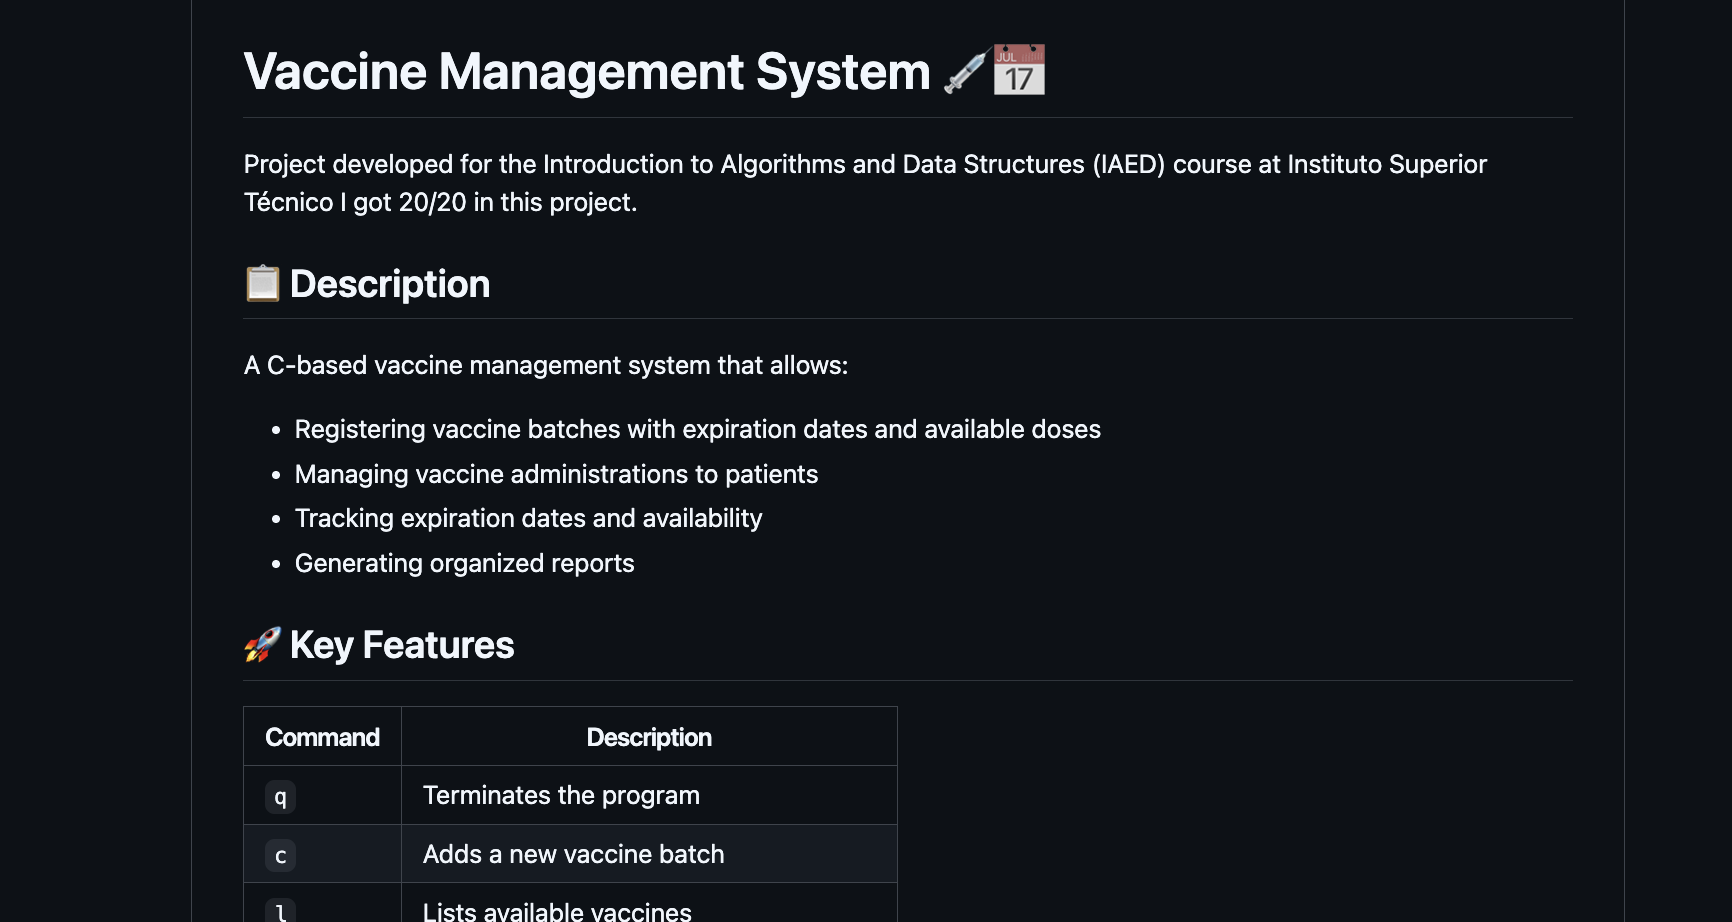Click the 'Registering vaccine batches' bullet item
This screenshot has height=922, width=1732.
pos(697,430)
